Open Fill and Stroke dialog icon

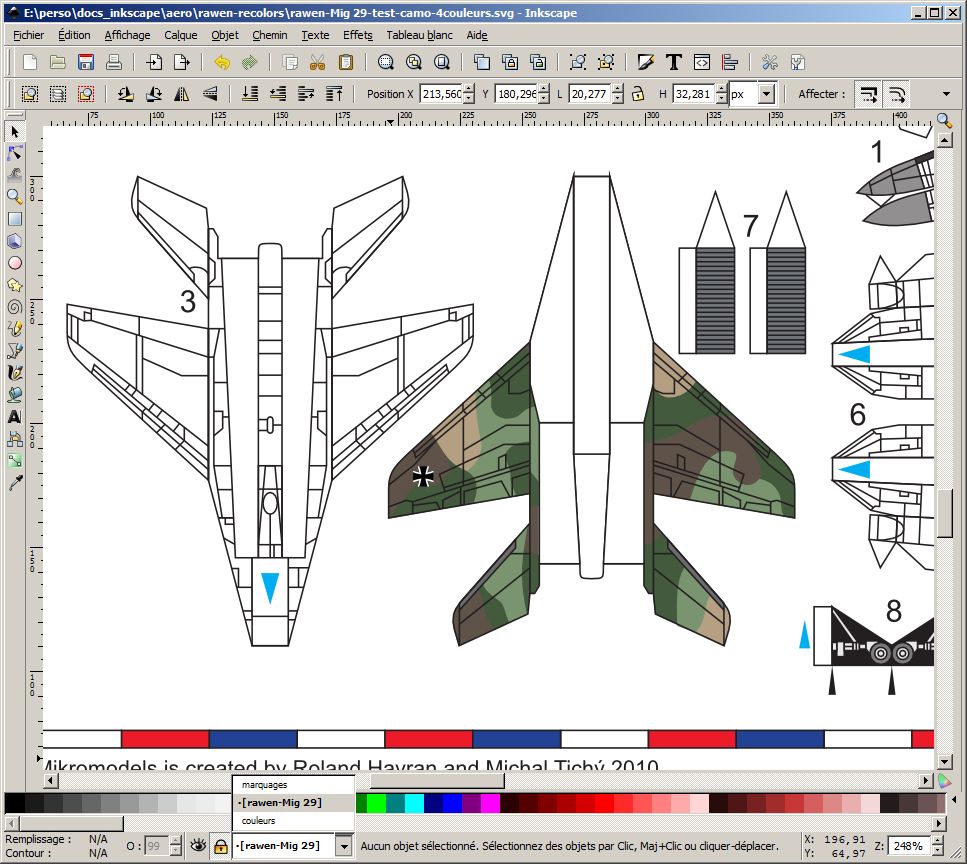coord(645,62)
